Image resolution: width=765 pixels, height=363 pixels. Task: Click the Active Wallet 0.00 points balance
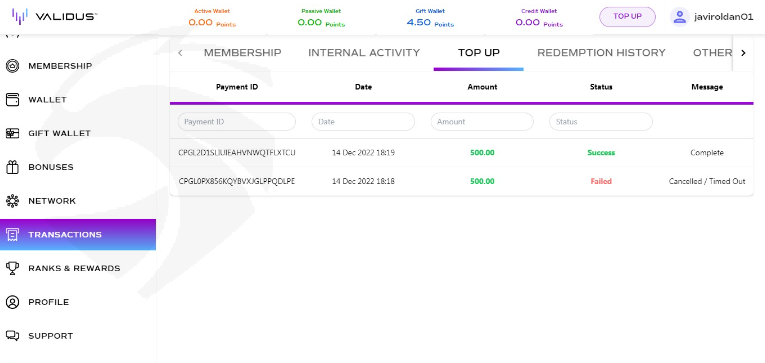(212, 22)
